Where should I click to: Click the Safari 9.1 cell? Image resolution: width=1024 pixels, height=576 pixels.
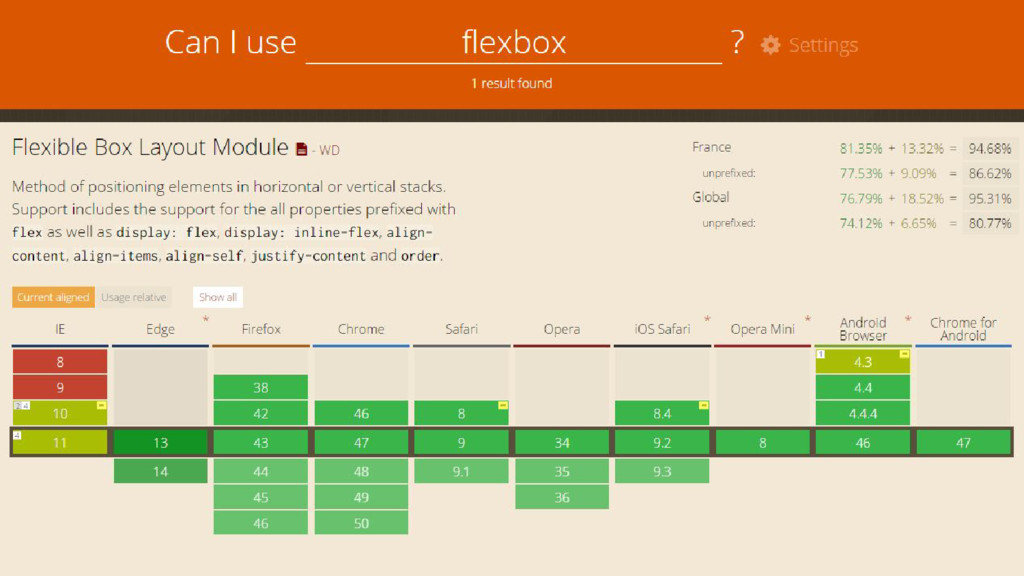[x=461, y=471]
